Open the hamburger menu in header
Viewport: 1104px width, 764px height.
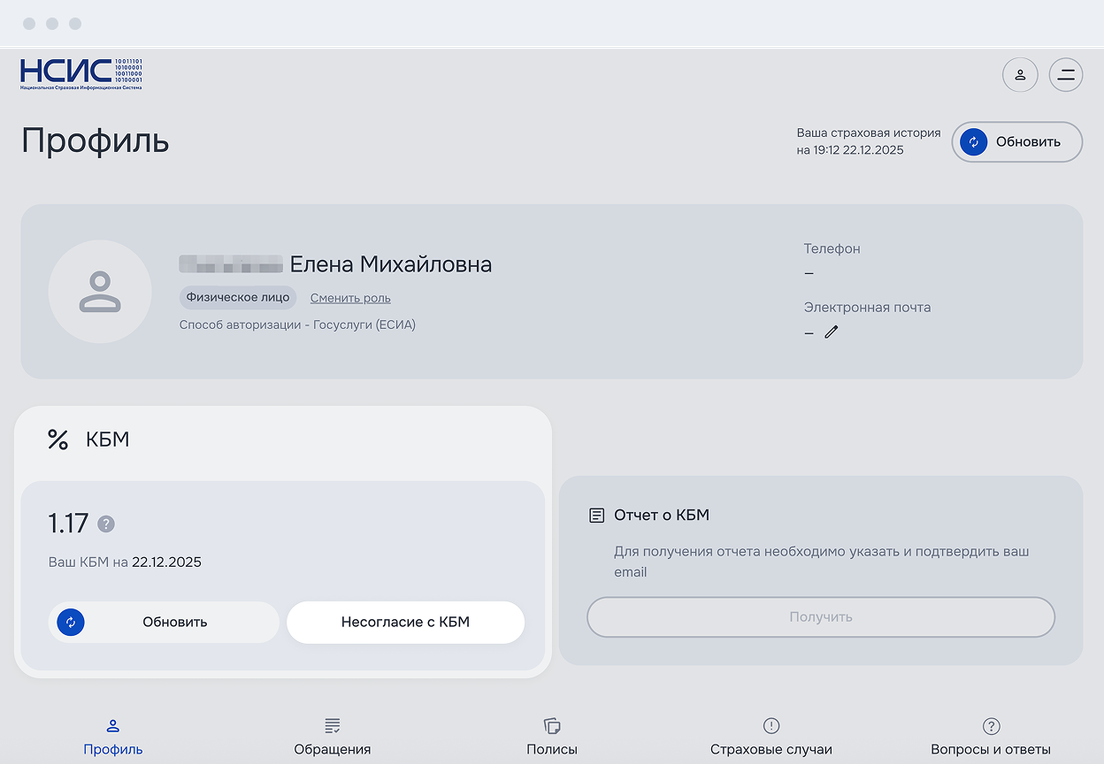pyautogui.click(x=1066, y=75)
